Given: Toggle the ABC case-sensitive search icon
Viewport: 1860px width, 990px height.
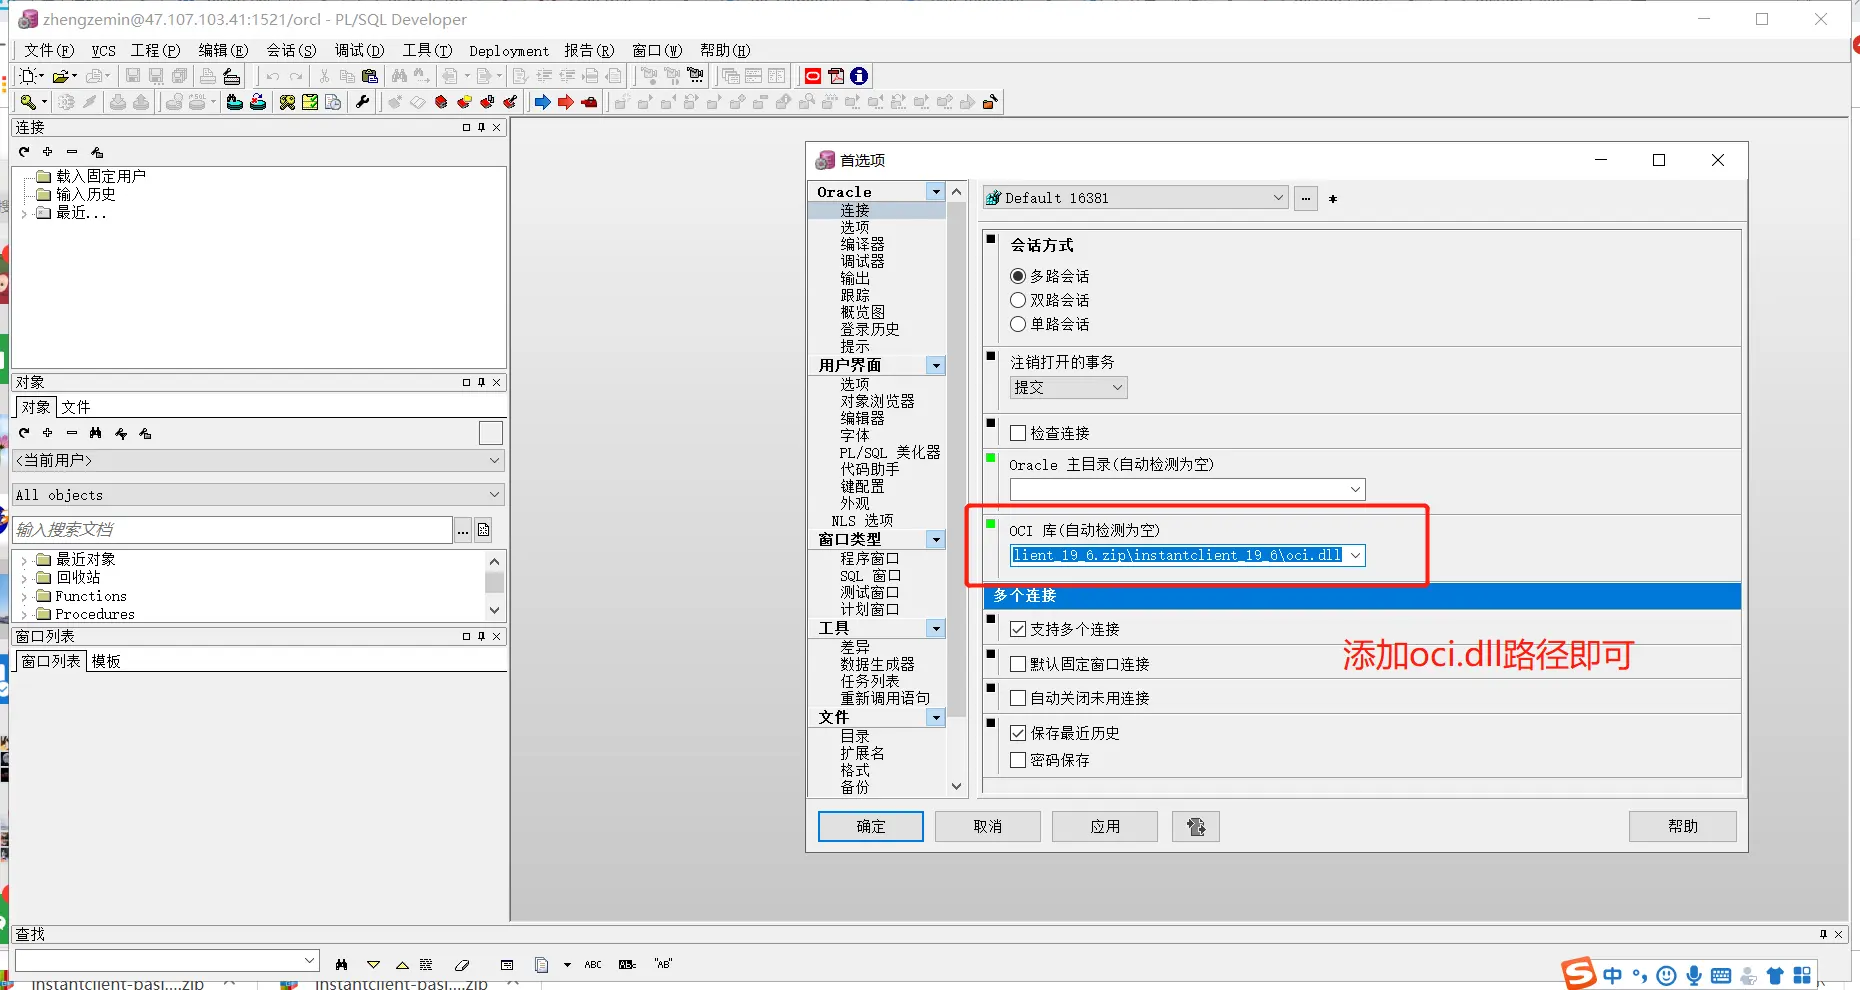Looking at the screenshot, I should tap(593, 965).
